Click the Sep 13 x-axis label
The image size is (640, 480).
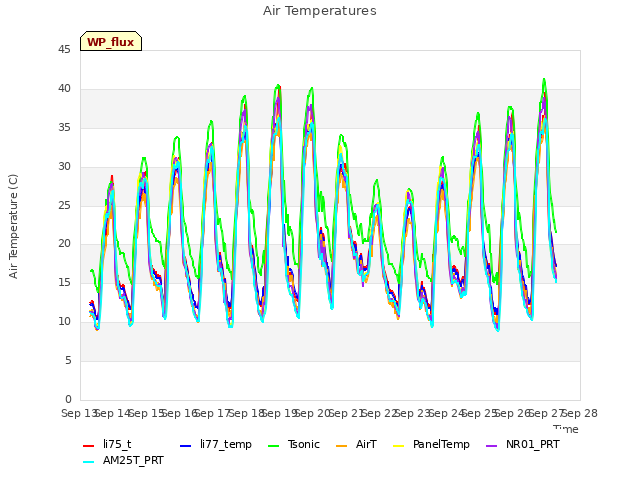(x=79, y=413)
